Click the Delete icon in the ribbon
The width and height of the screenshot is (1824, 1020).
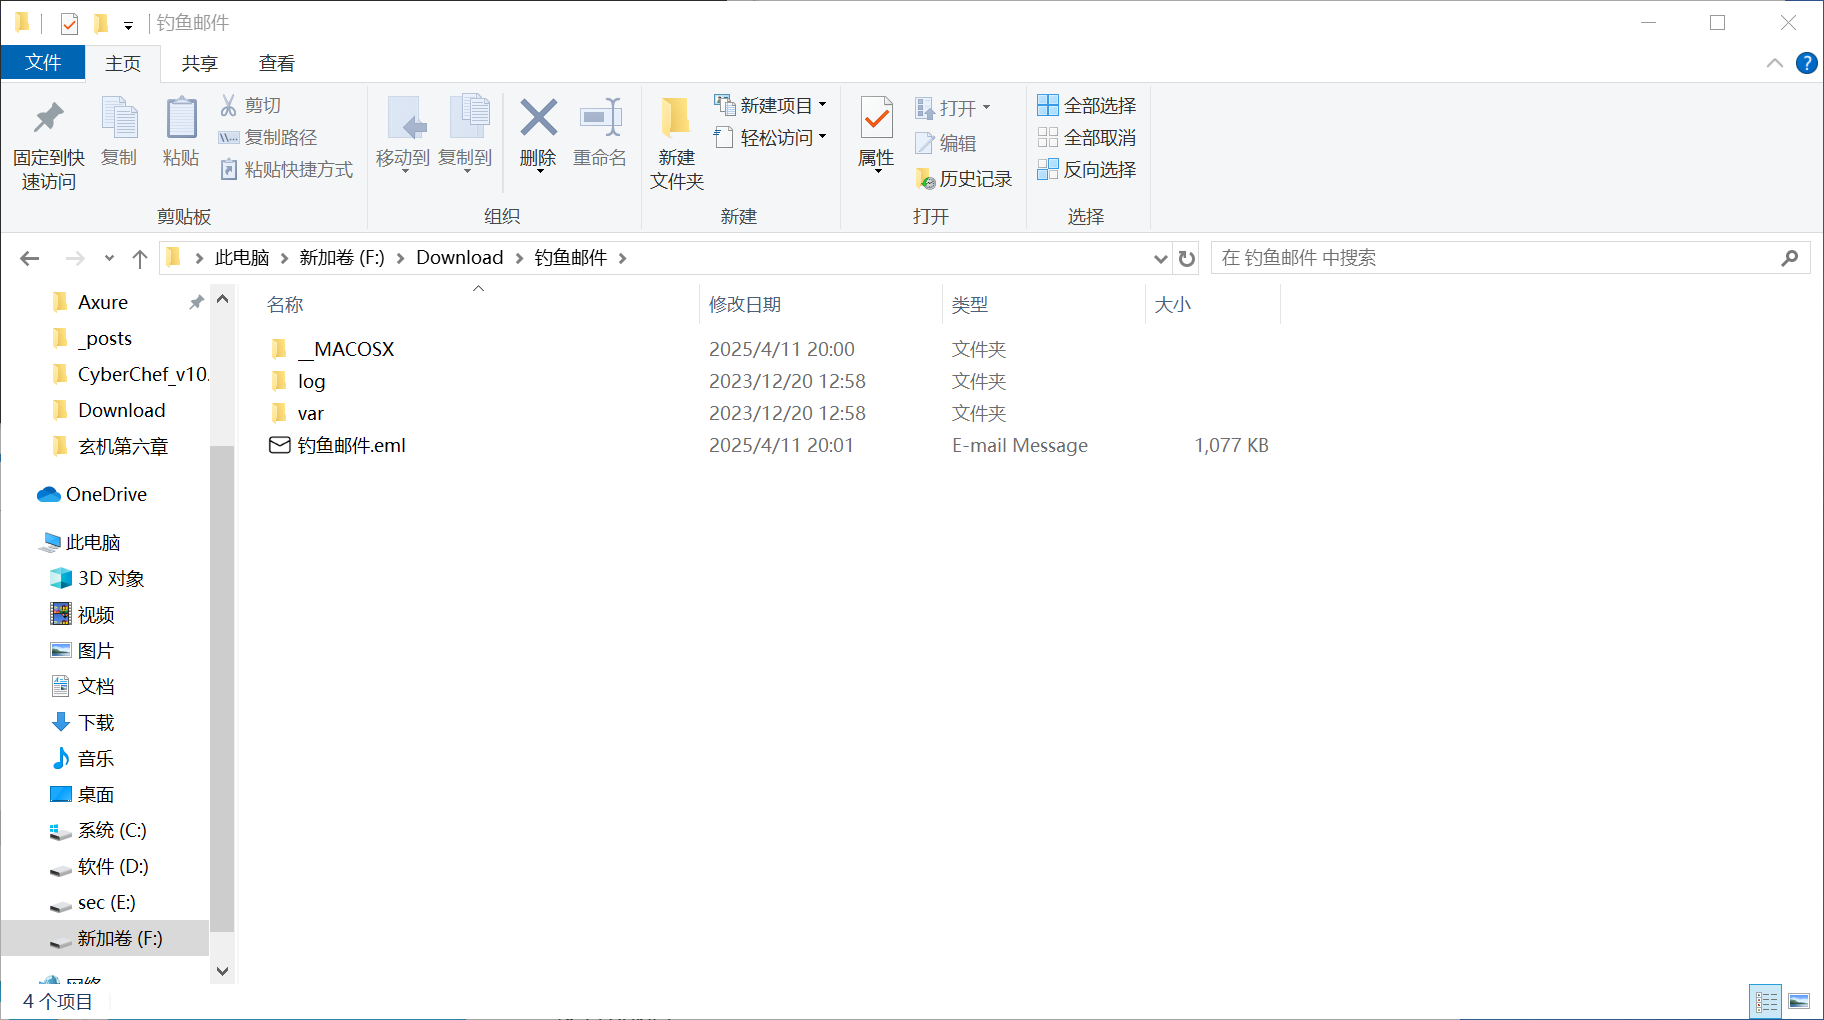(538, 120)
